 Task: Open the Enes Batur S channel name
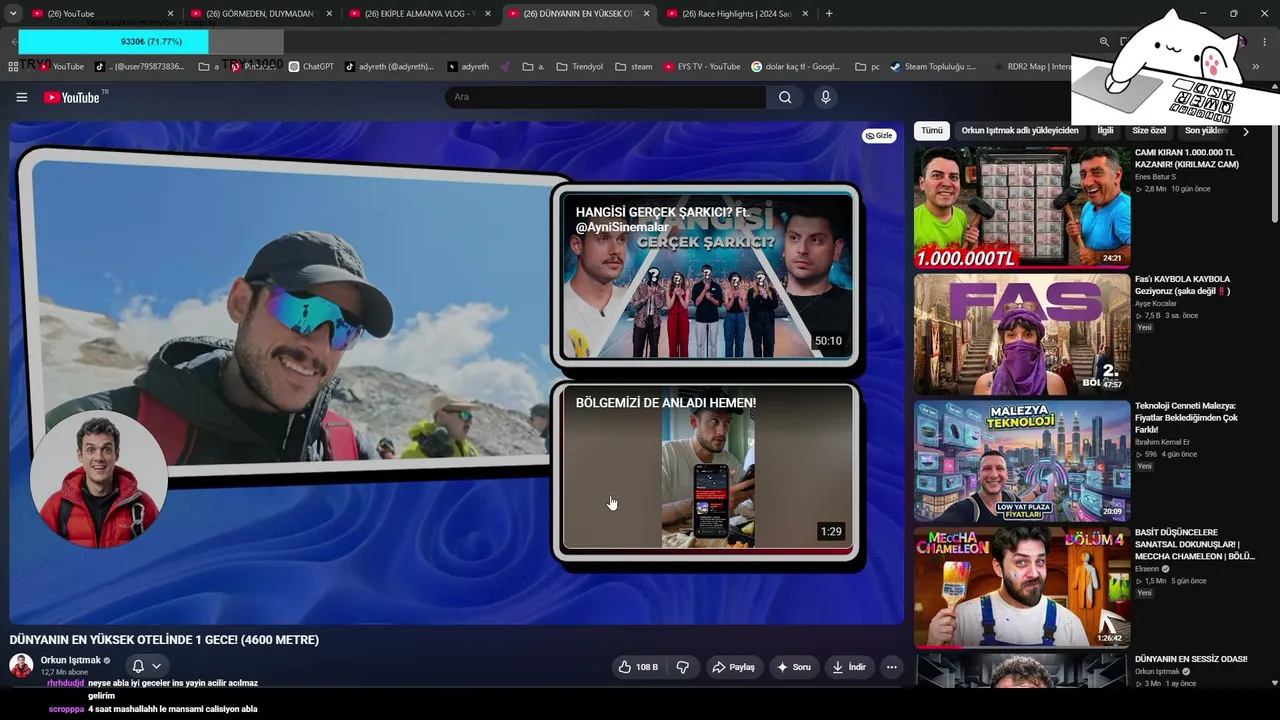(x=1155, y=177)
